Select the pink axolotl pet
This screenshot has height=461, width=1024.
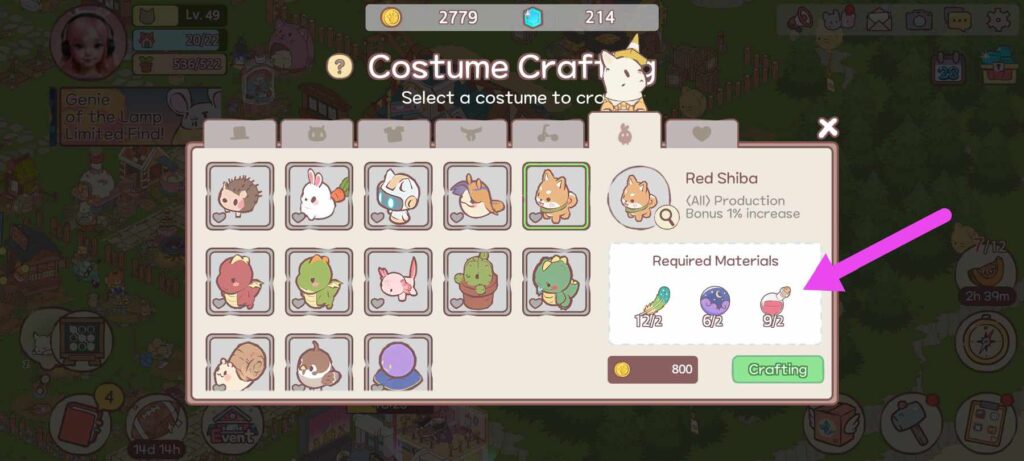point(398,282)
